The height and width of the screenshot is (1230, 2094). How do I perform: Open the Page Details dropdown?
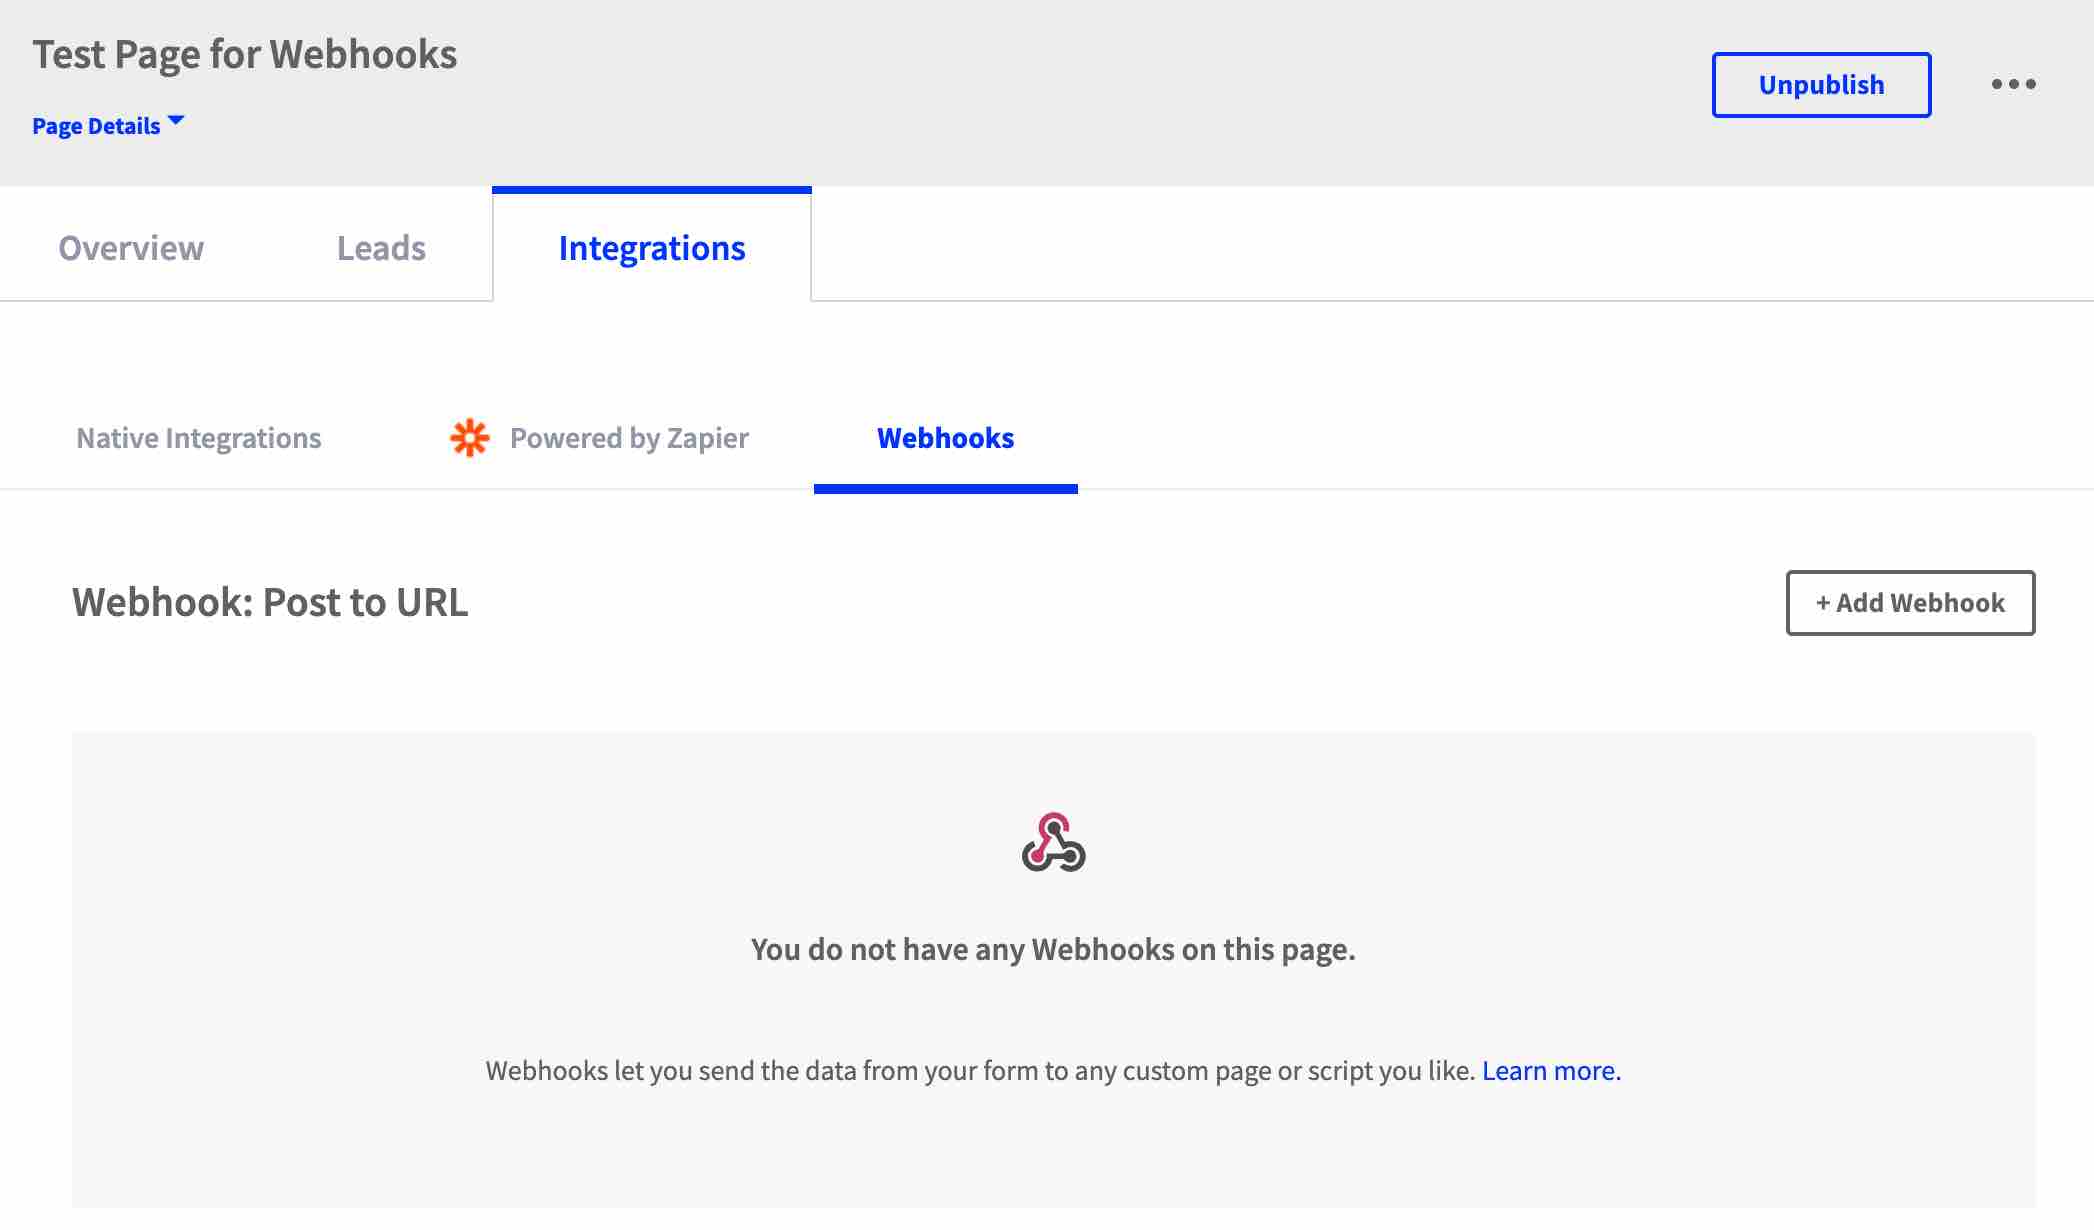[x=110, y=124]
